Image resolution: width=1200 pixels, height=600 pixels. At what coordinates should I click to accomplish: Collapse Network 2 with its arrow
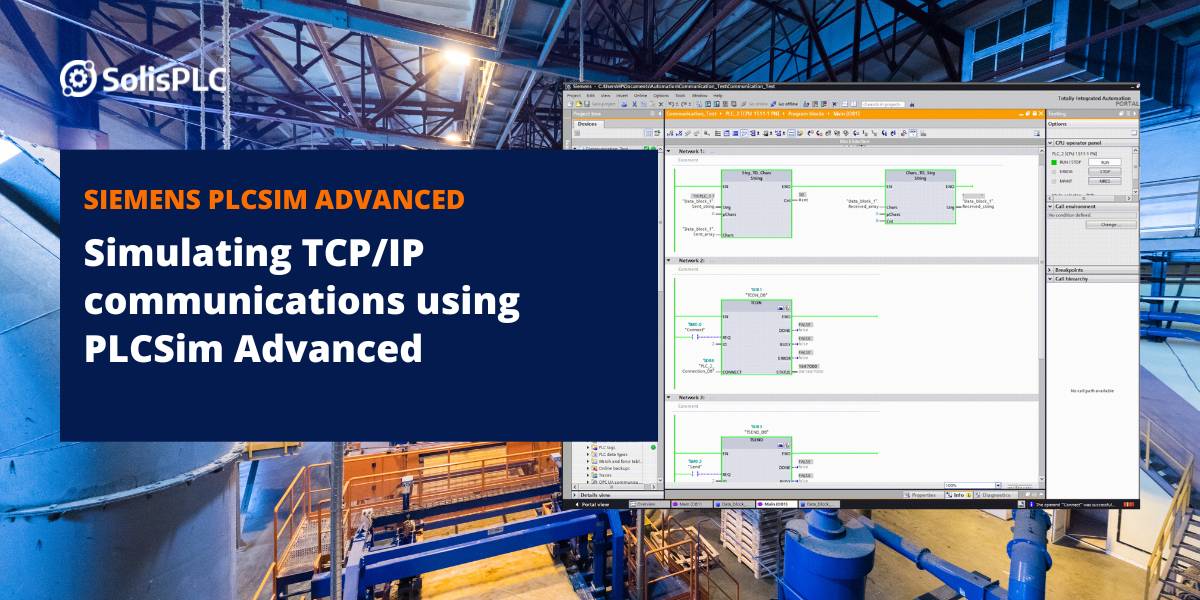[x=668, y=260]
